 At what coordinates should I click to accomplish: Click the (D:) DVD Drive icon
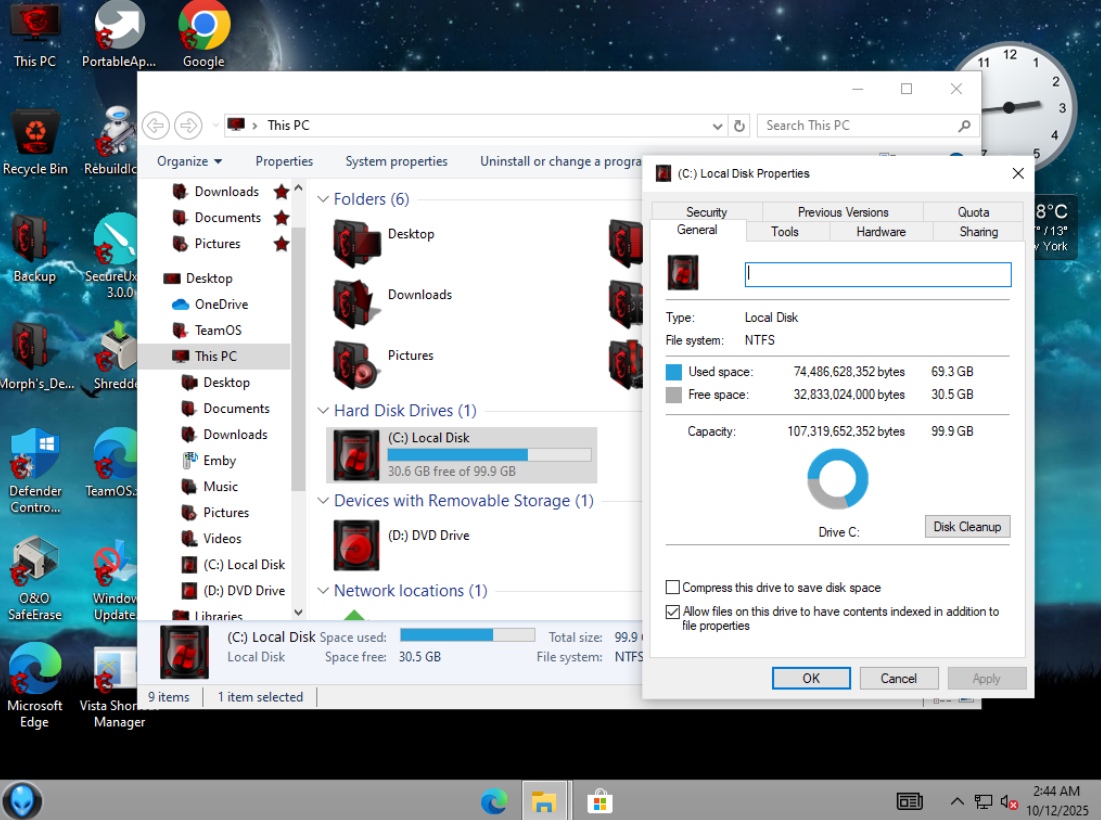click(356, 544)
